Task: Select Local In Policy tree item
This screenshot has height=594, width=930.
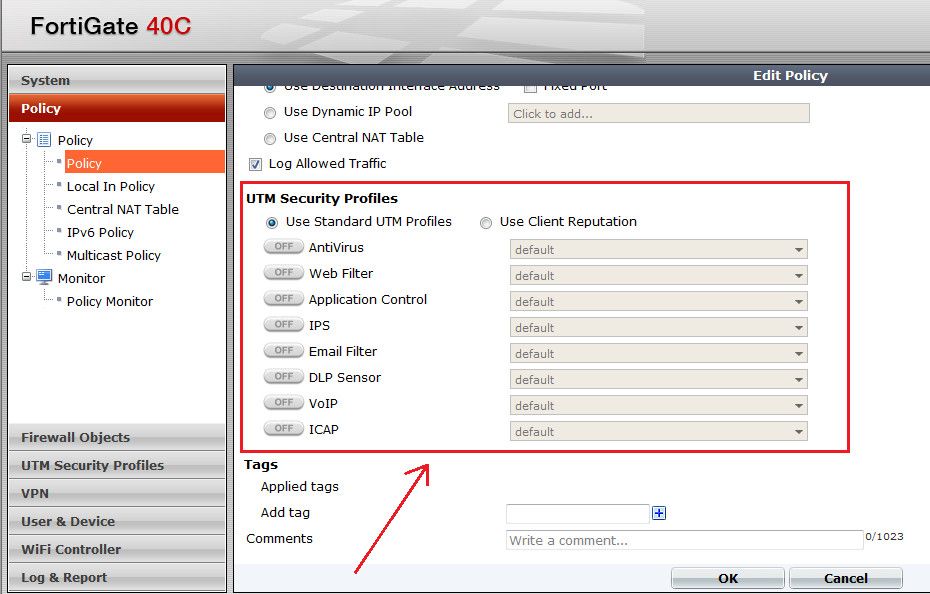Action: point(110,186)
